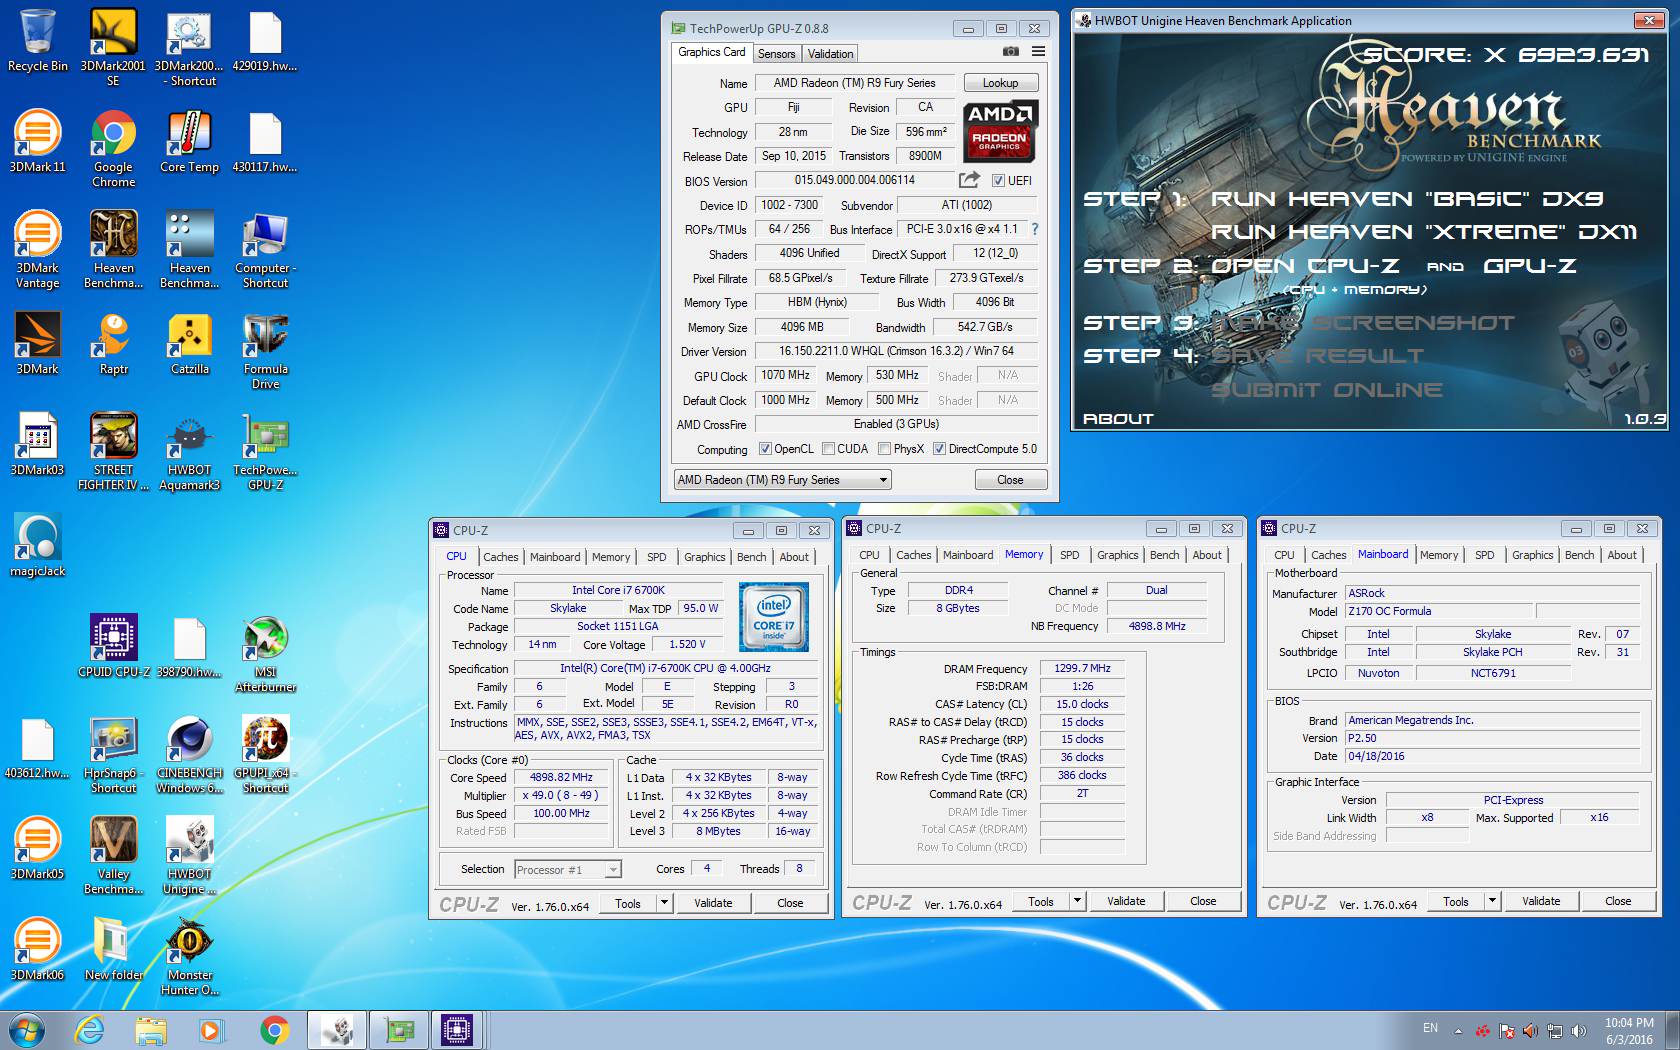1680x1050 pixels.
Task: Show hidden system tray icons arrow
Action: click(1458, 1030)
